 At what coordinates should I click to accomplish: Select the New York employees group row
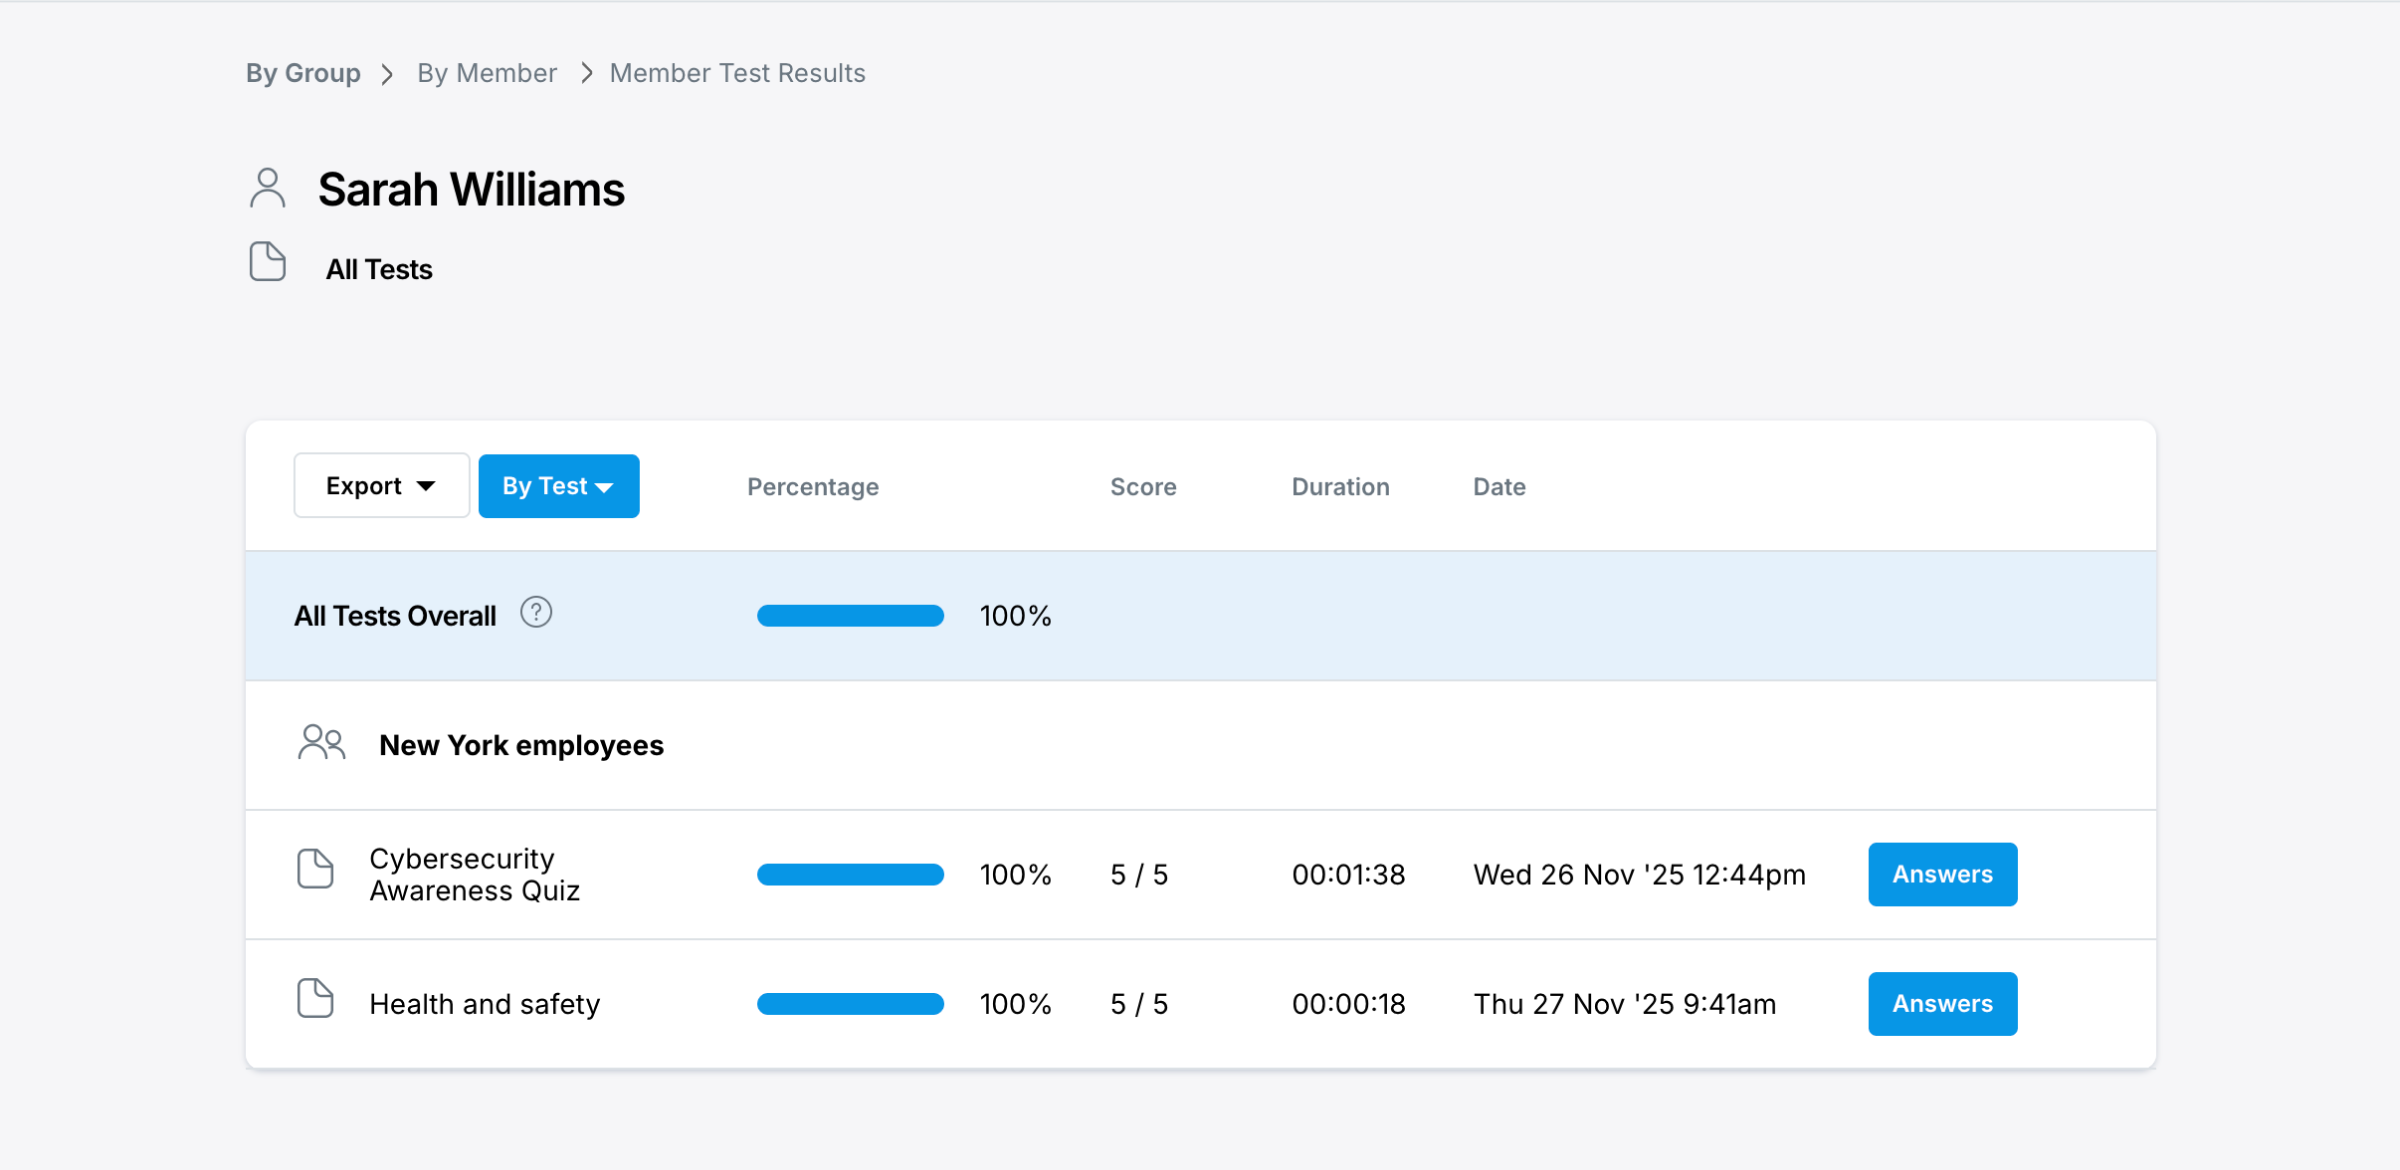(521, 744)
